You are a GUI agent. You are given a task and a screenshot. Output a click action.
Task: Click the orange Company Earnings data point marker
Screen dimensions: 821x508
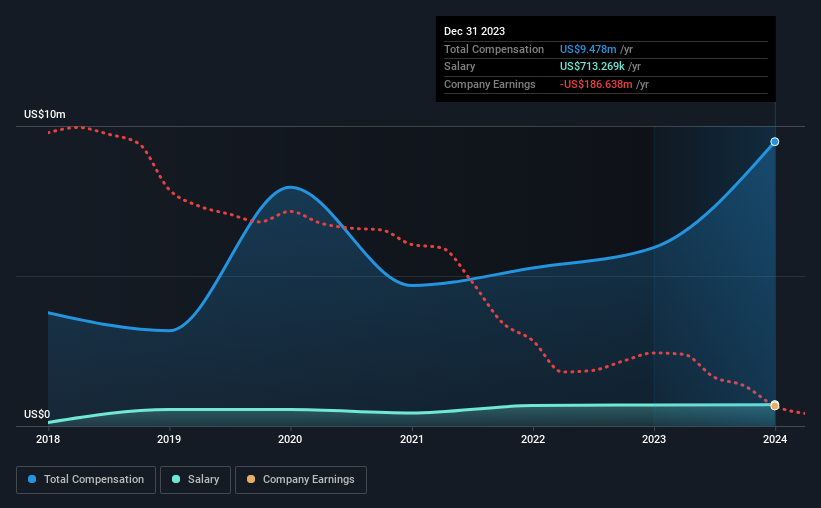774,405
